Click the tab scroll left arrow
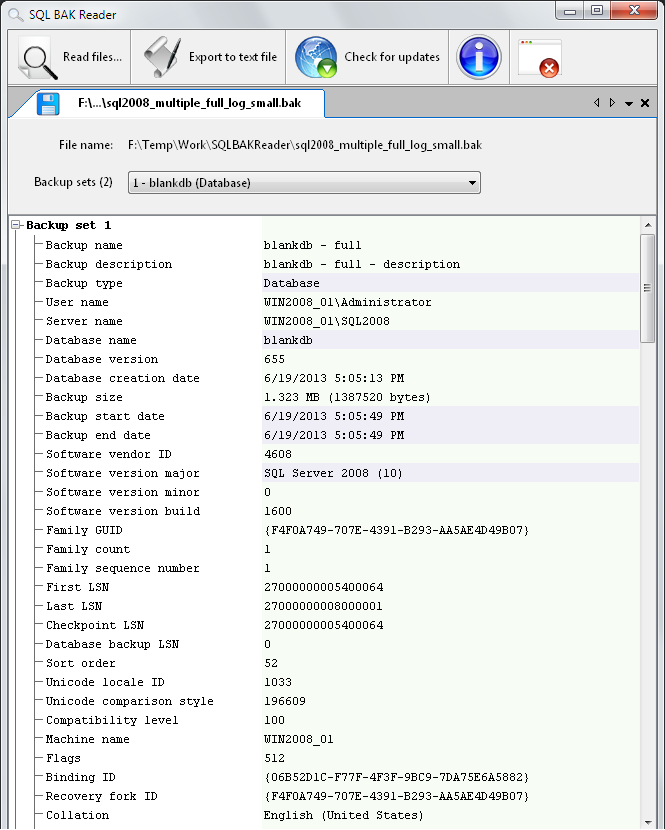This screenshot has width=665, height=830. [597, 103]
